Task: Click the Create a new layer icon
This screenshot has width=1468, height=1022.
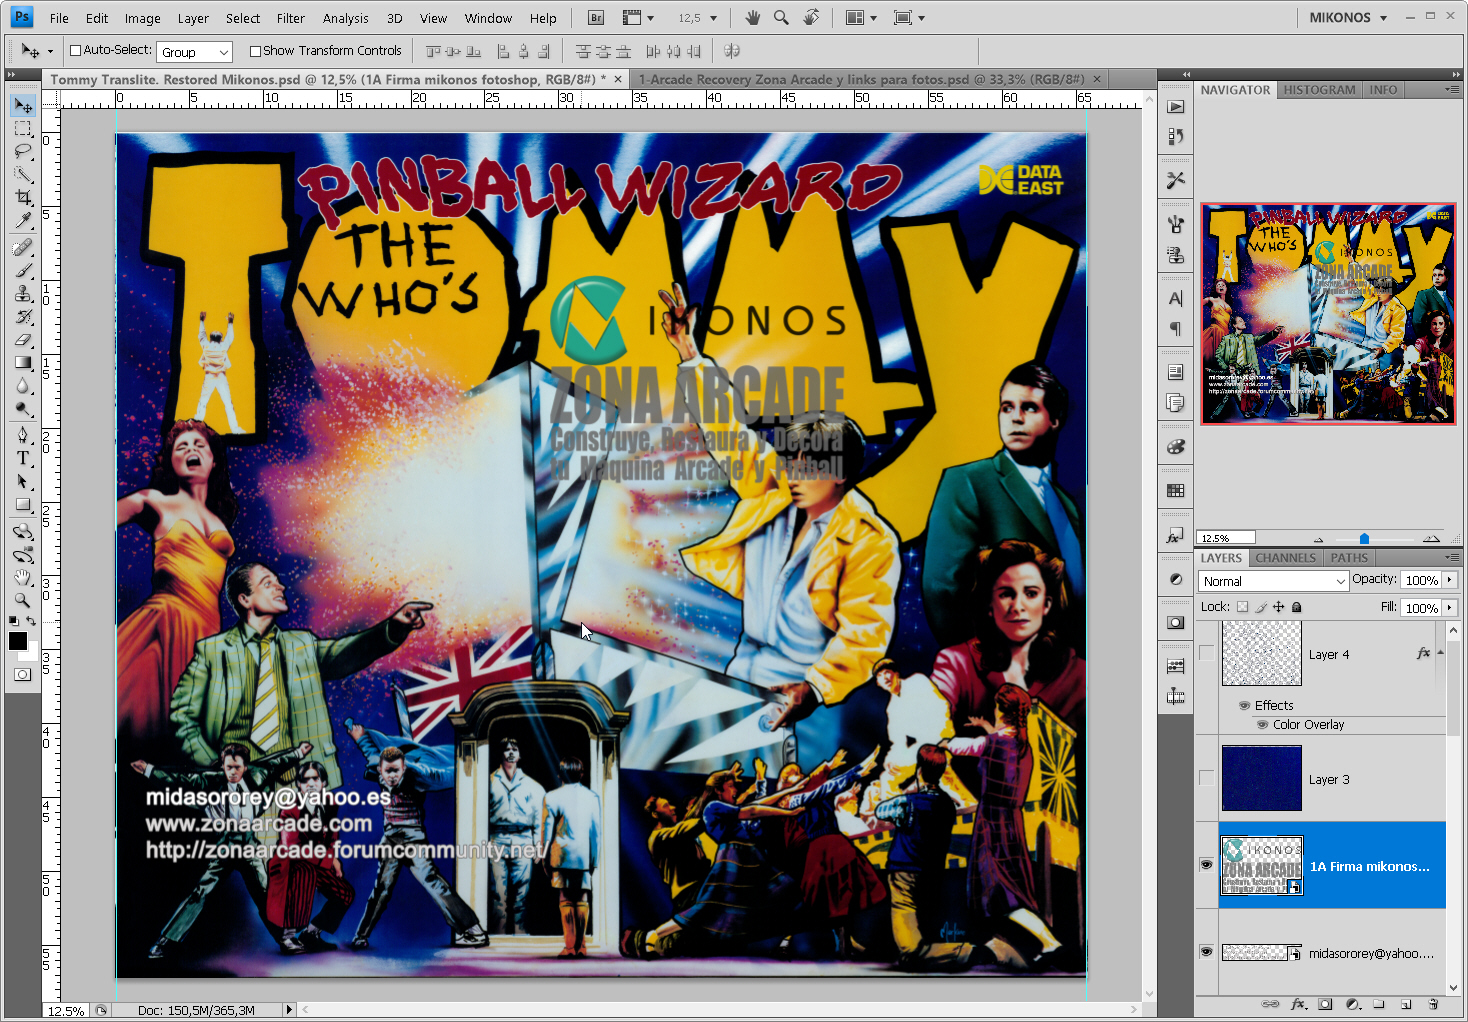Action: click(1405, 1005)
